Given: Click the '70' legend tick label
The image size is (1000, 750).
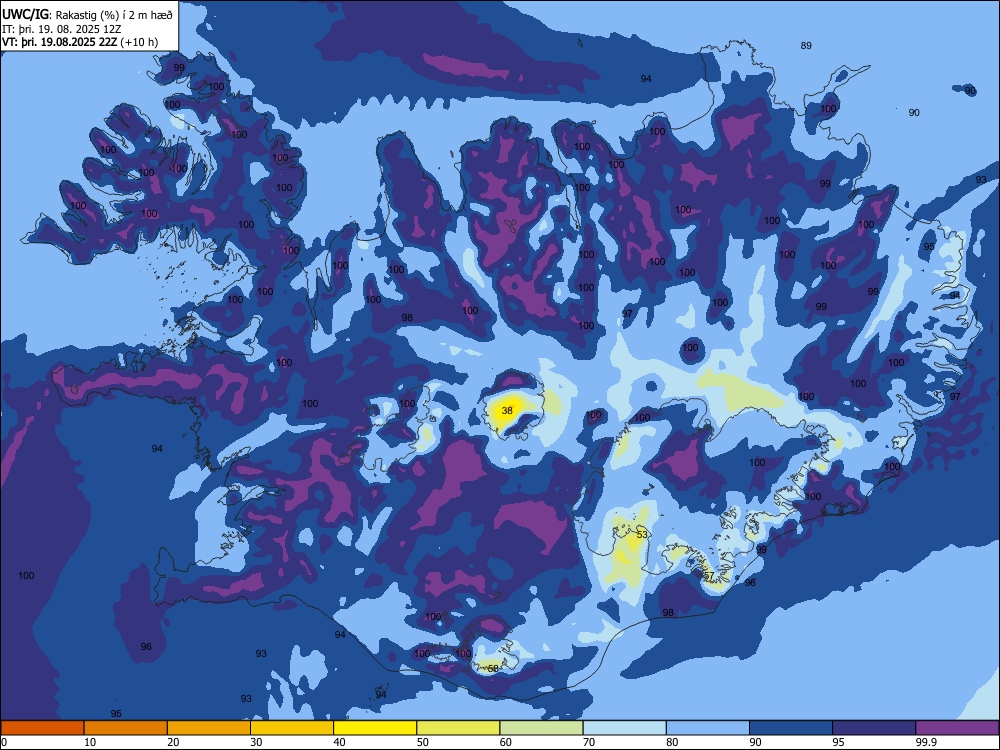Looking at the screenshot, I should click(589, 742).
